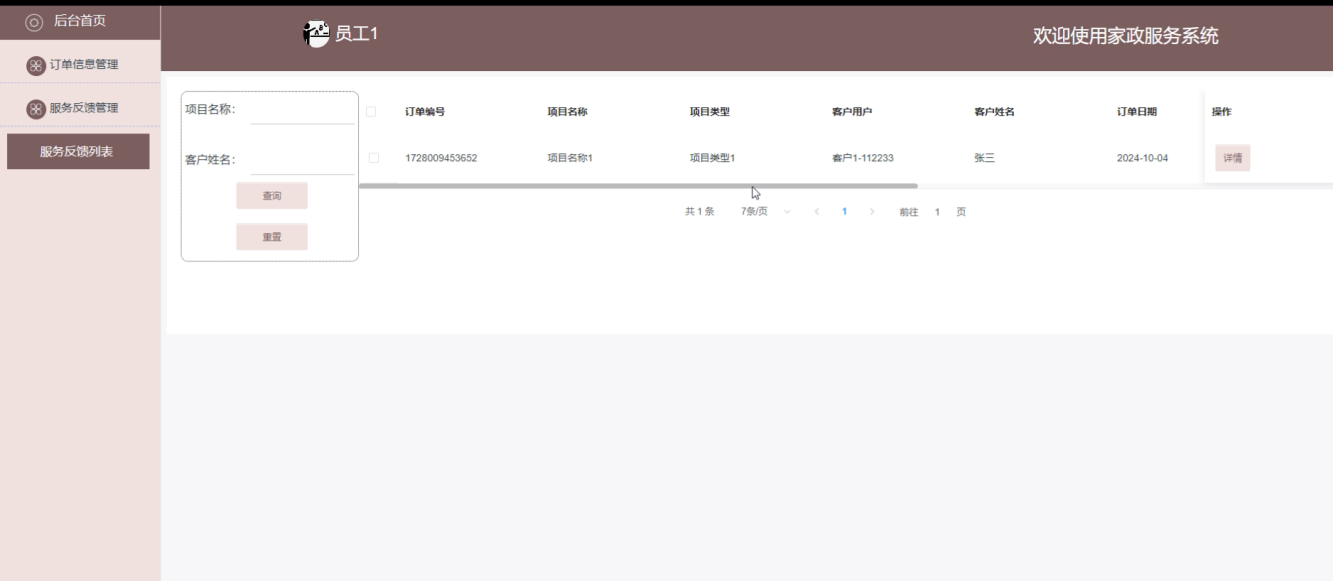Click the 查询 button
The height and width of the screenshot is (581, 1333).
point(272,196)
